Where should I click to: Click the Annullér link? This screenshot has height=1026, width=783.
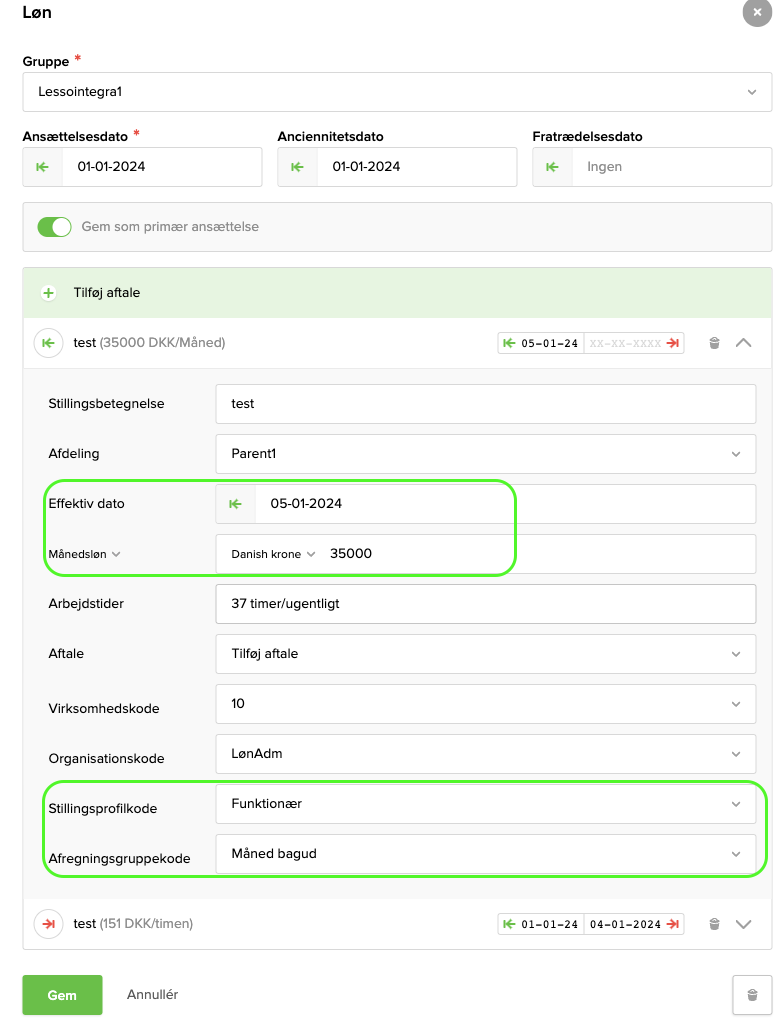point(152,995)
